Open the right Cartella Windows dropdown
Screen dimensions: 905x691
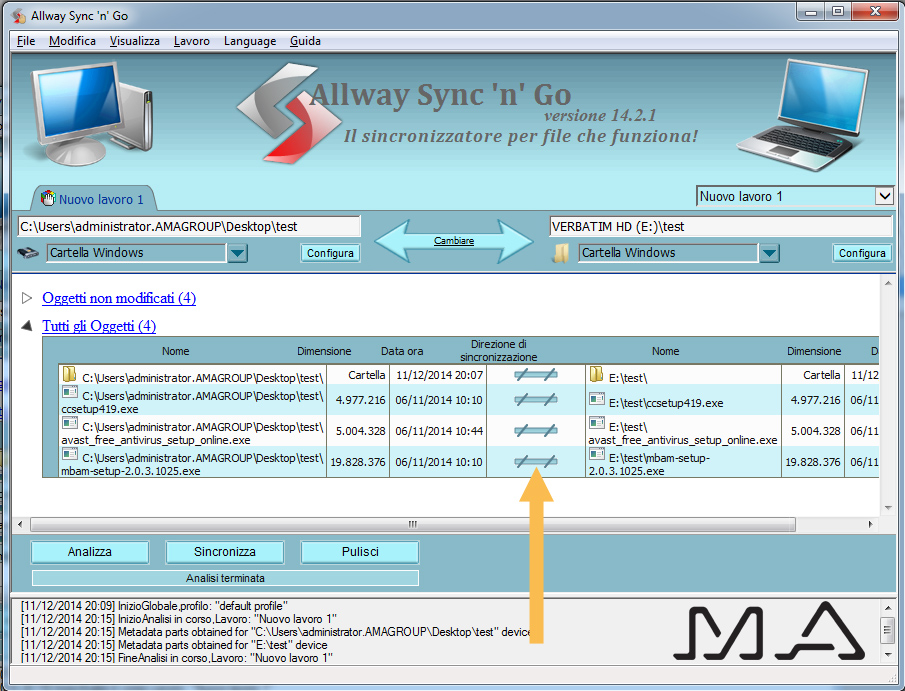769,253
